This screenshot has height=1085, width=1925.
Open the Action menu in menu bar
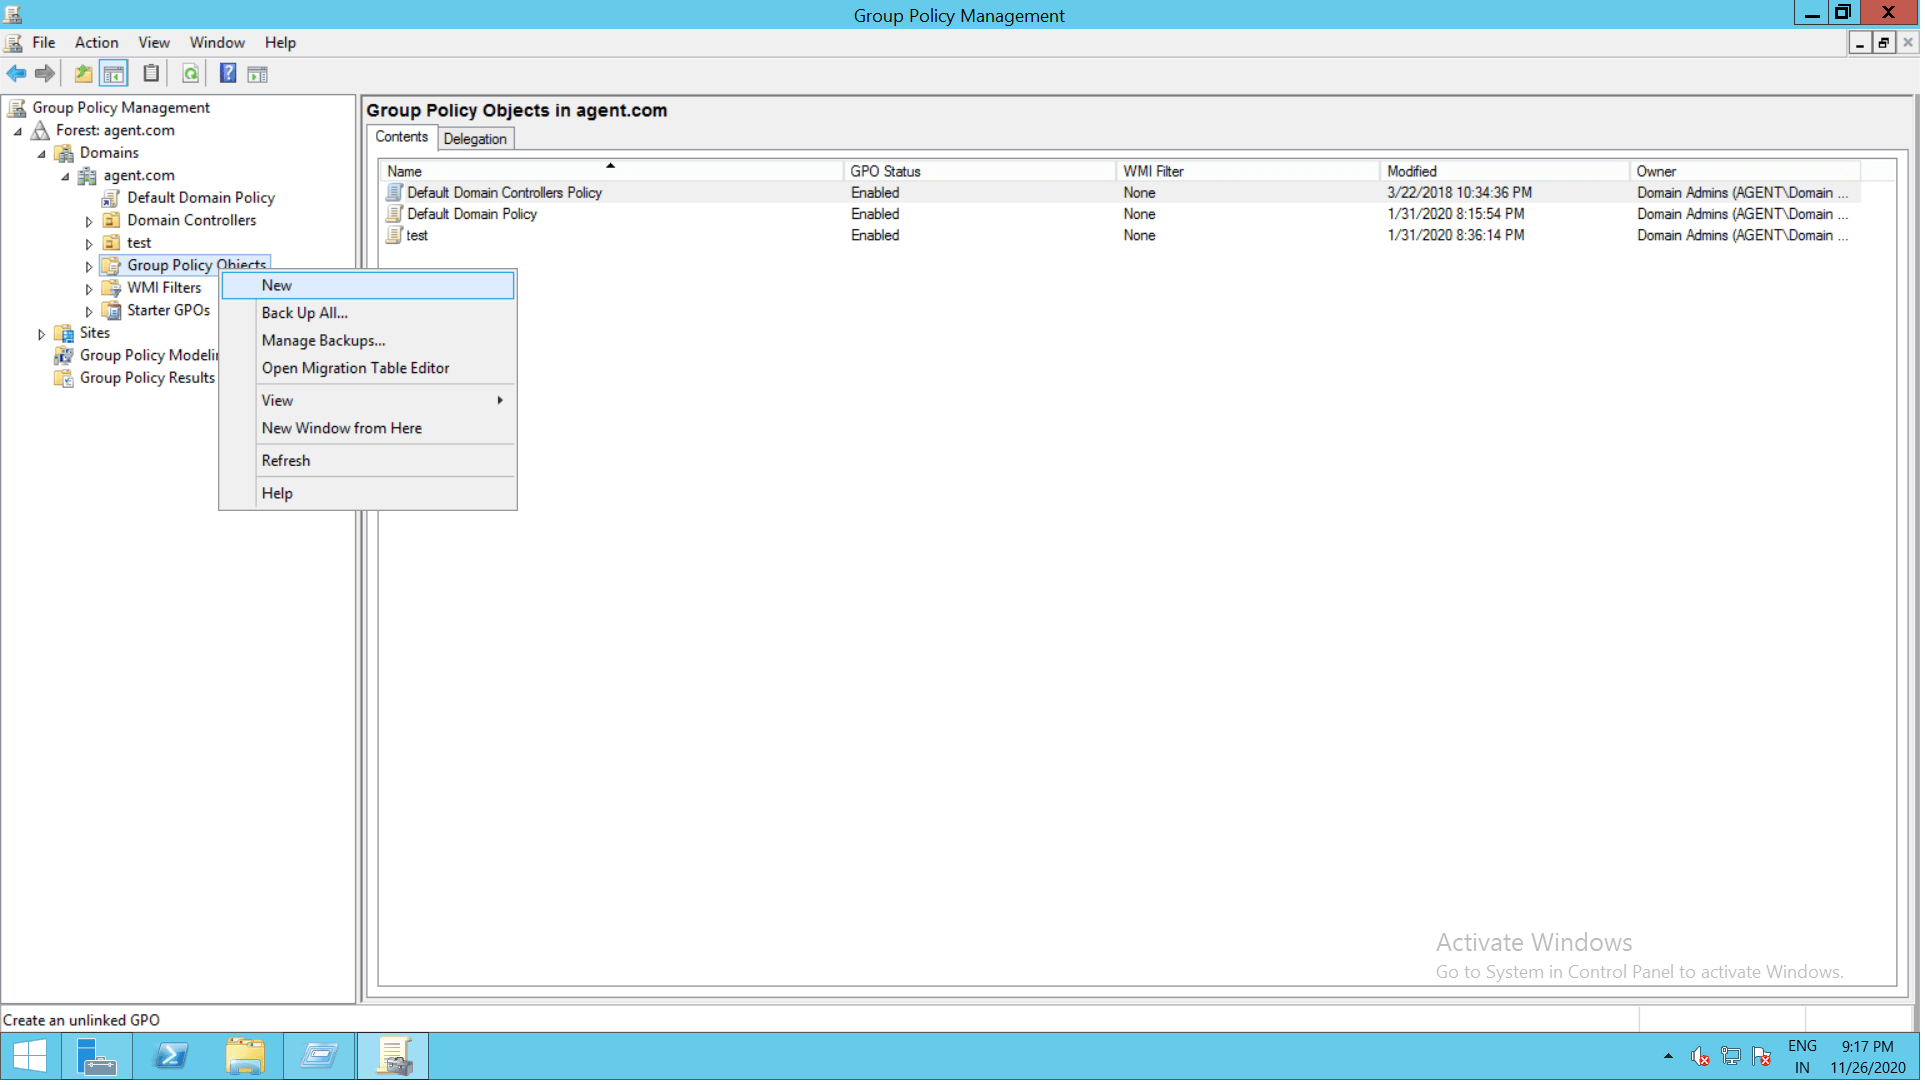[96, 43]
